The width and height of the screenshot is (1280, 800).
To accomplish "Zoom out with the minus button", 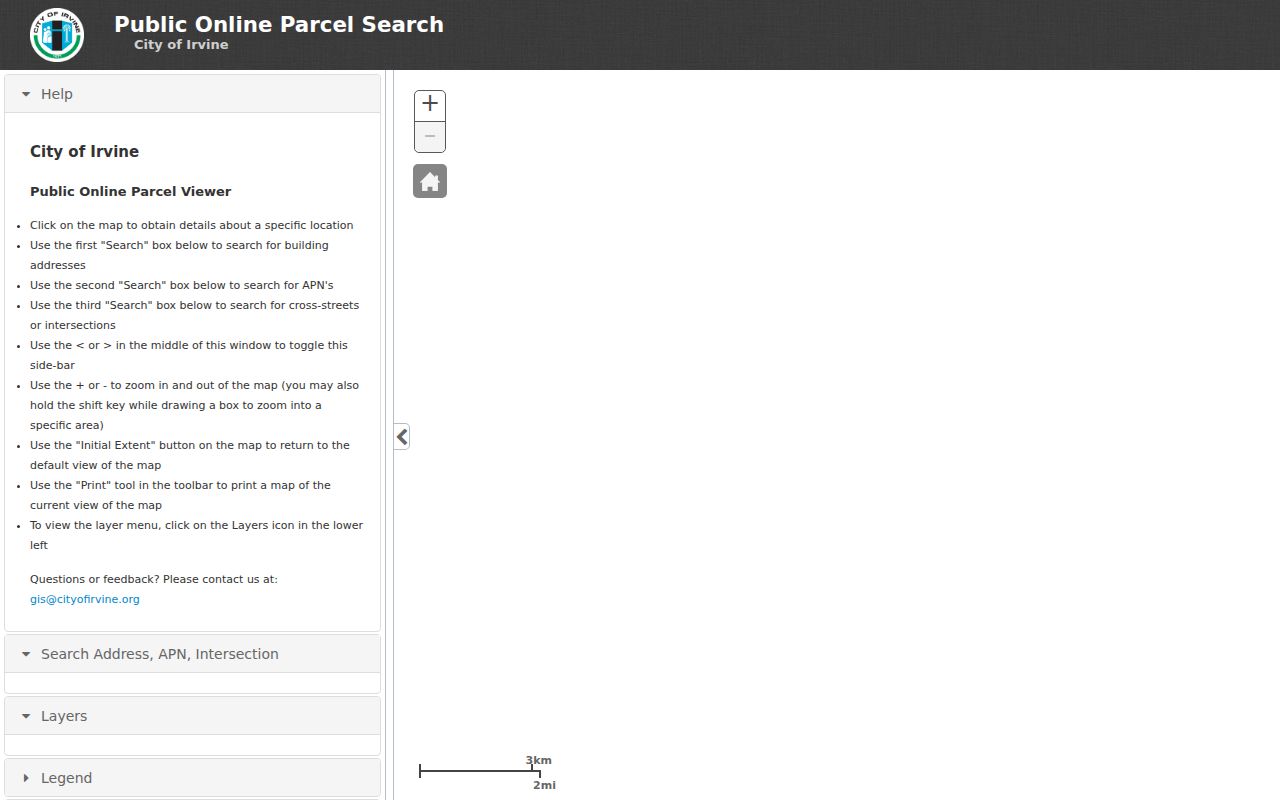I will 430,137.
